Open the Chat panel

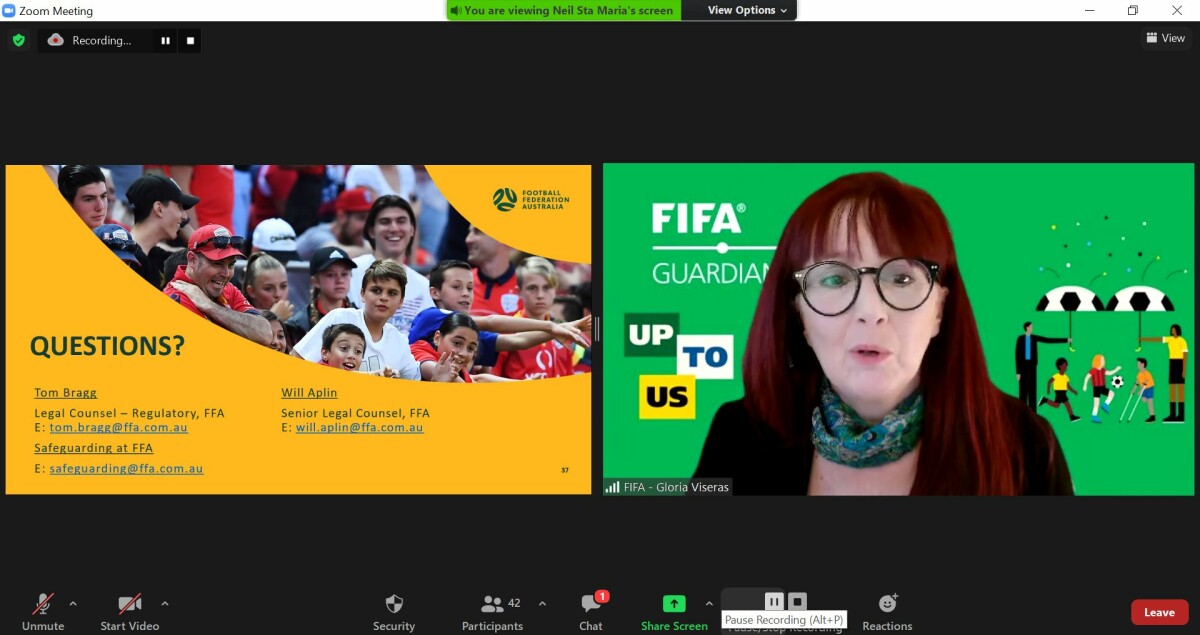click(x=591, y=611)
